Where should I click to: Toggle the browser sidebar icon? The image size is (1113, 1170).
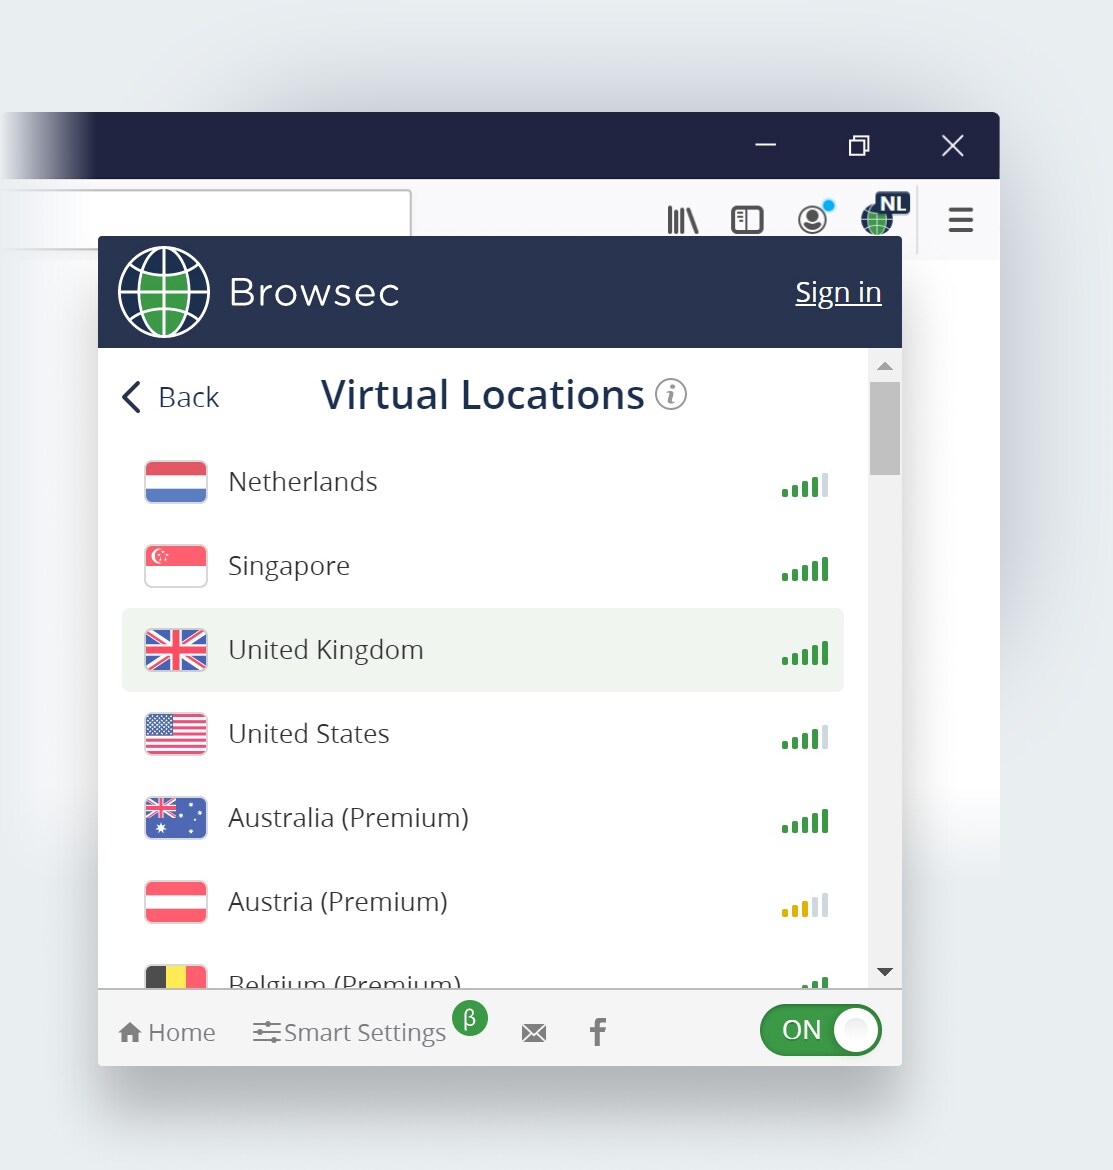click(747, 220)
